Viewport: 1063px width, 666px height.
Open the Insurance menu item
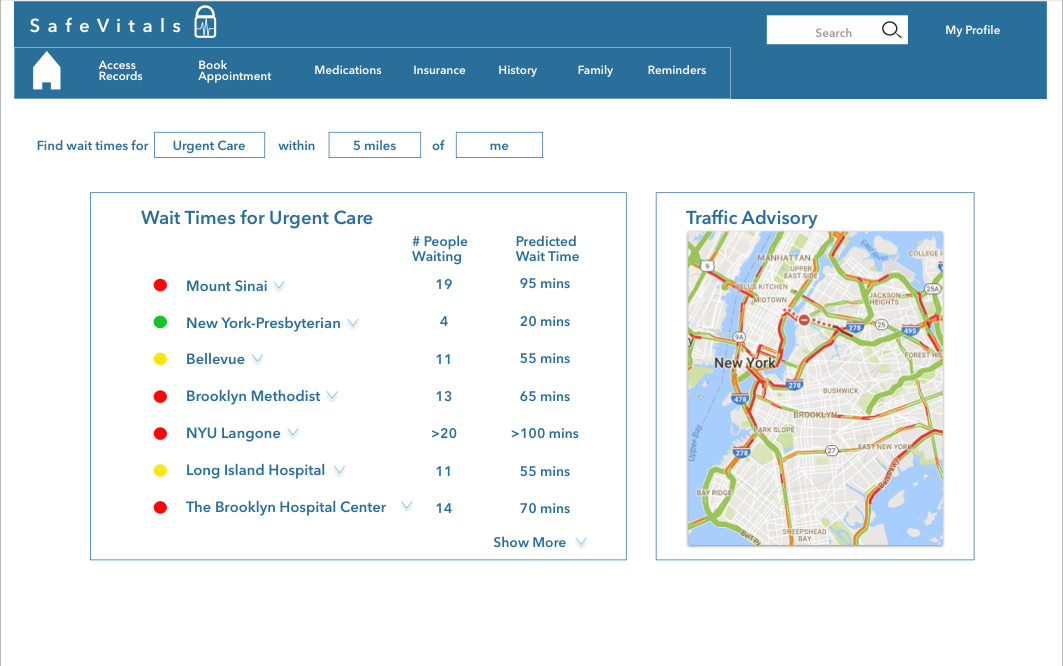coord(439,70)
